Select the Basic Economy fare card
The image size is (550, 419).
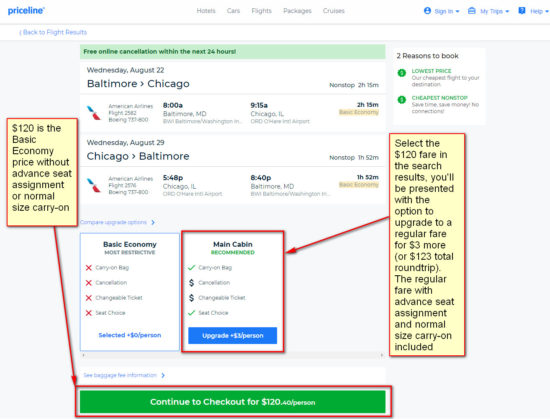tap(130, 292)
